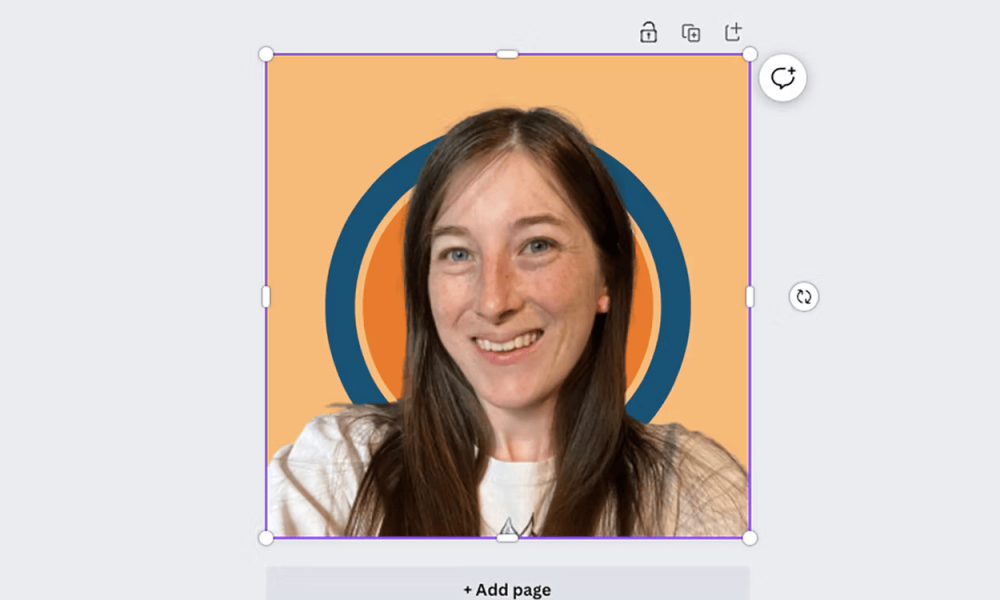Select the bottom-right corner resize handle

750,538
